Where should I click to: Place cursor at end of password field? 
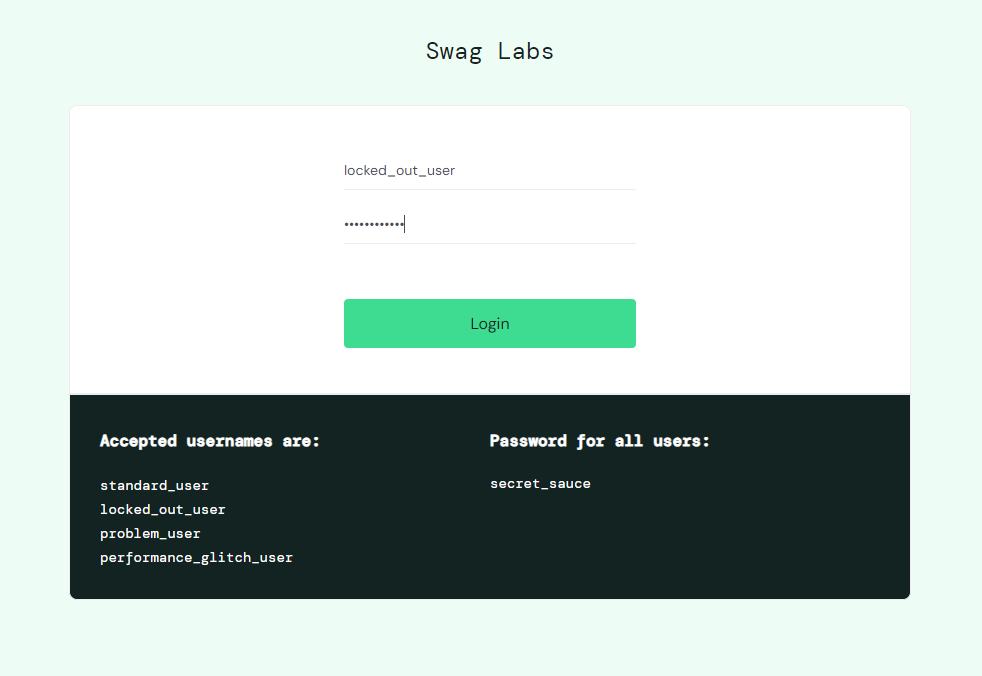[x=404, y=222]
